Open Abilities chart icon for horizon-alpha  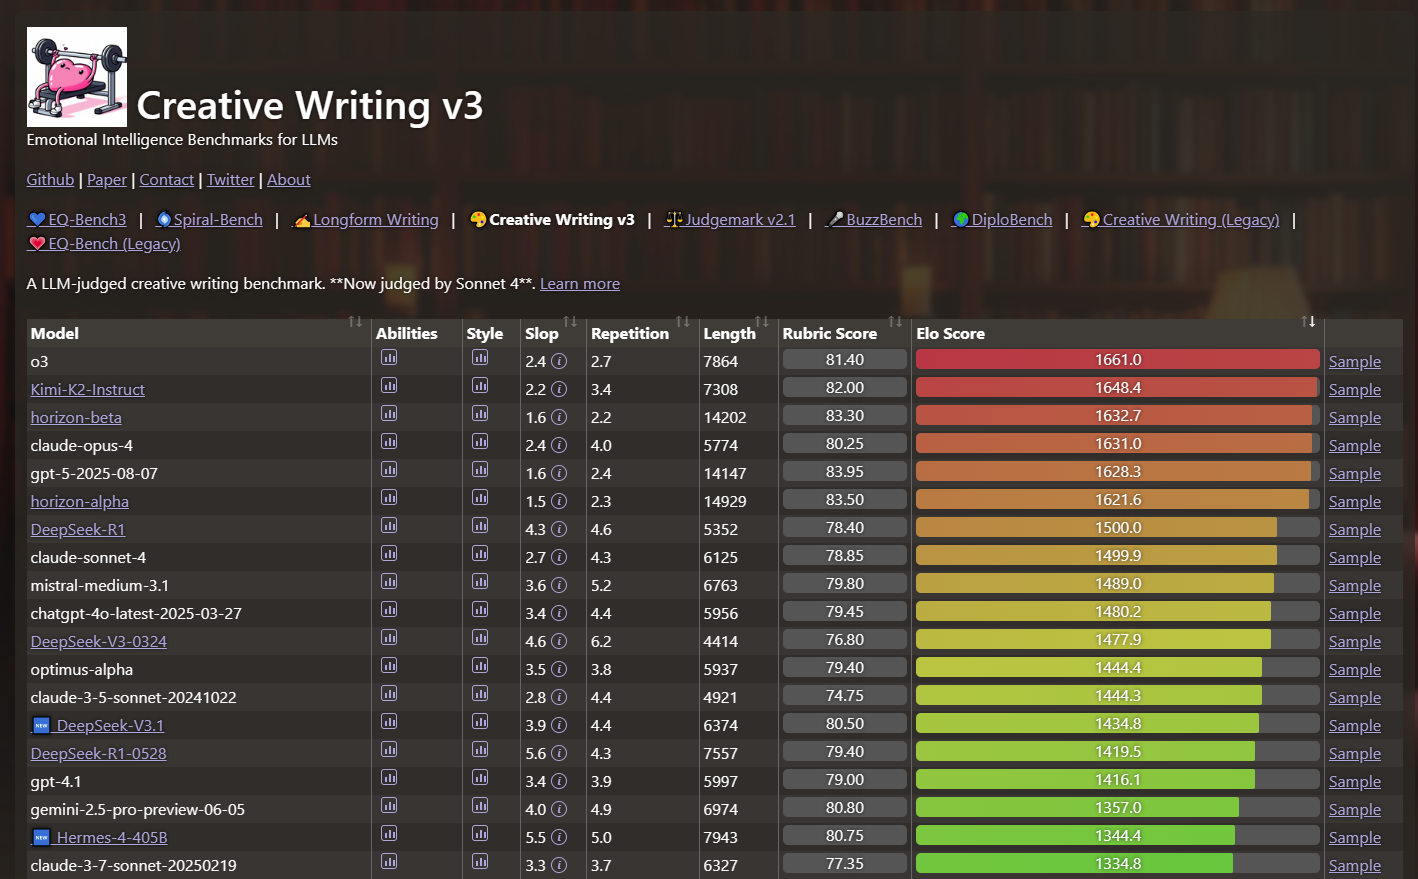click(389, 498)
